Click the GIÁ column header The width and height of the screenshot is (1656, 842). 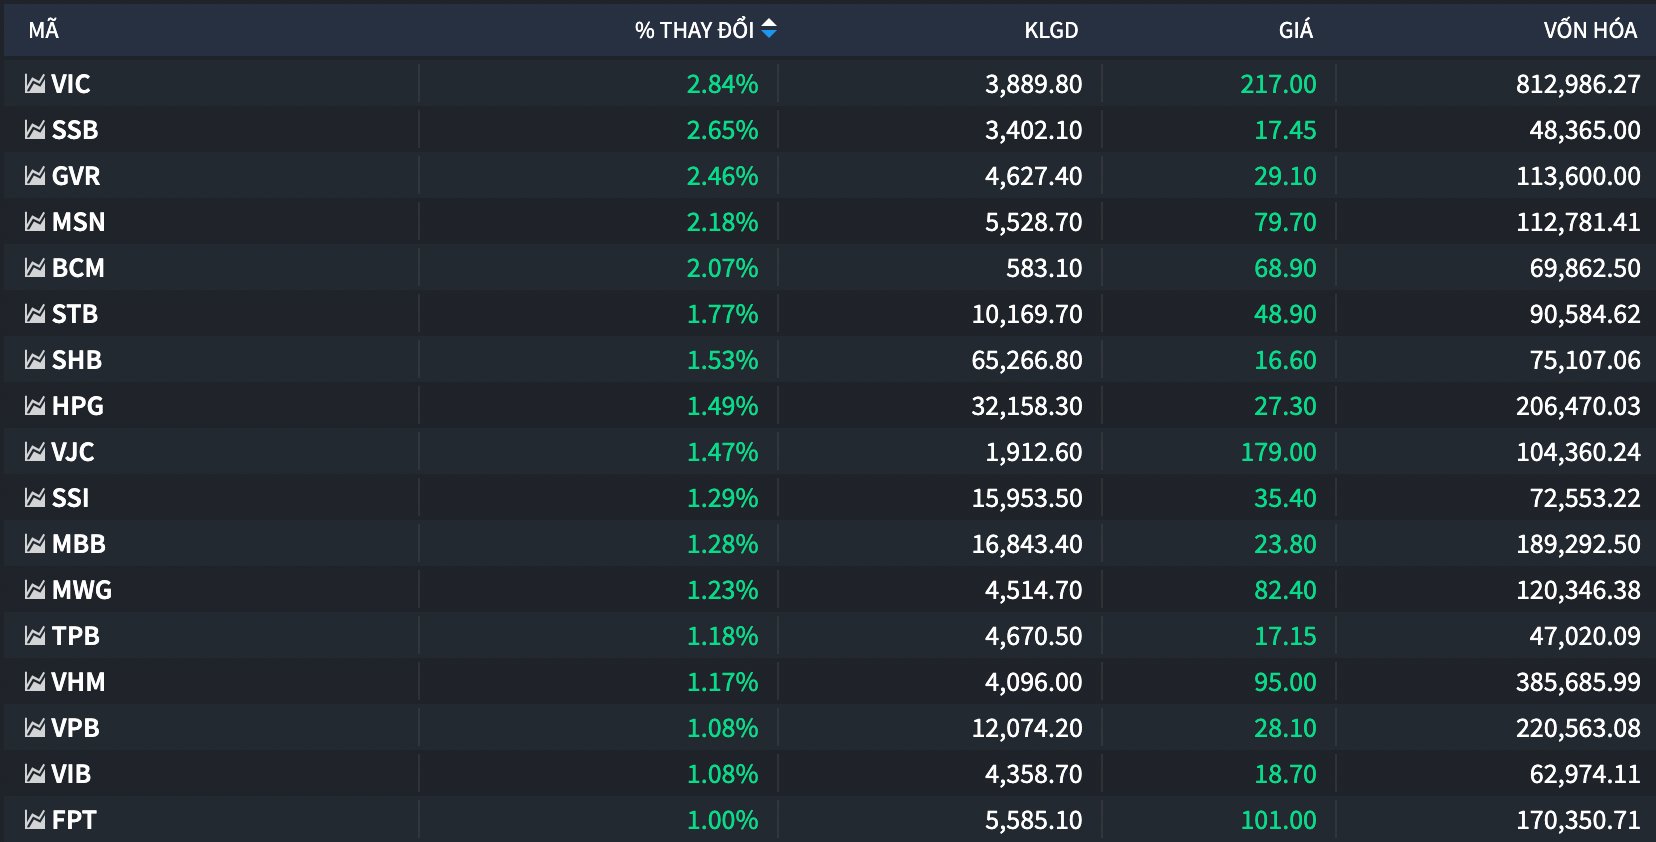coord(1295,30)
